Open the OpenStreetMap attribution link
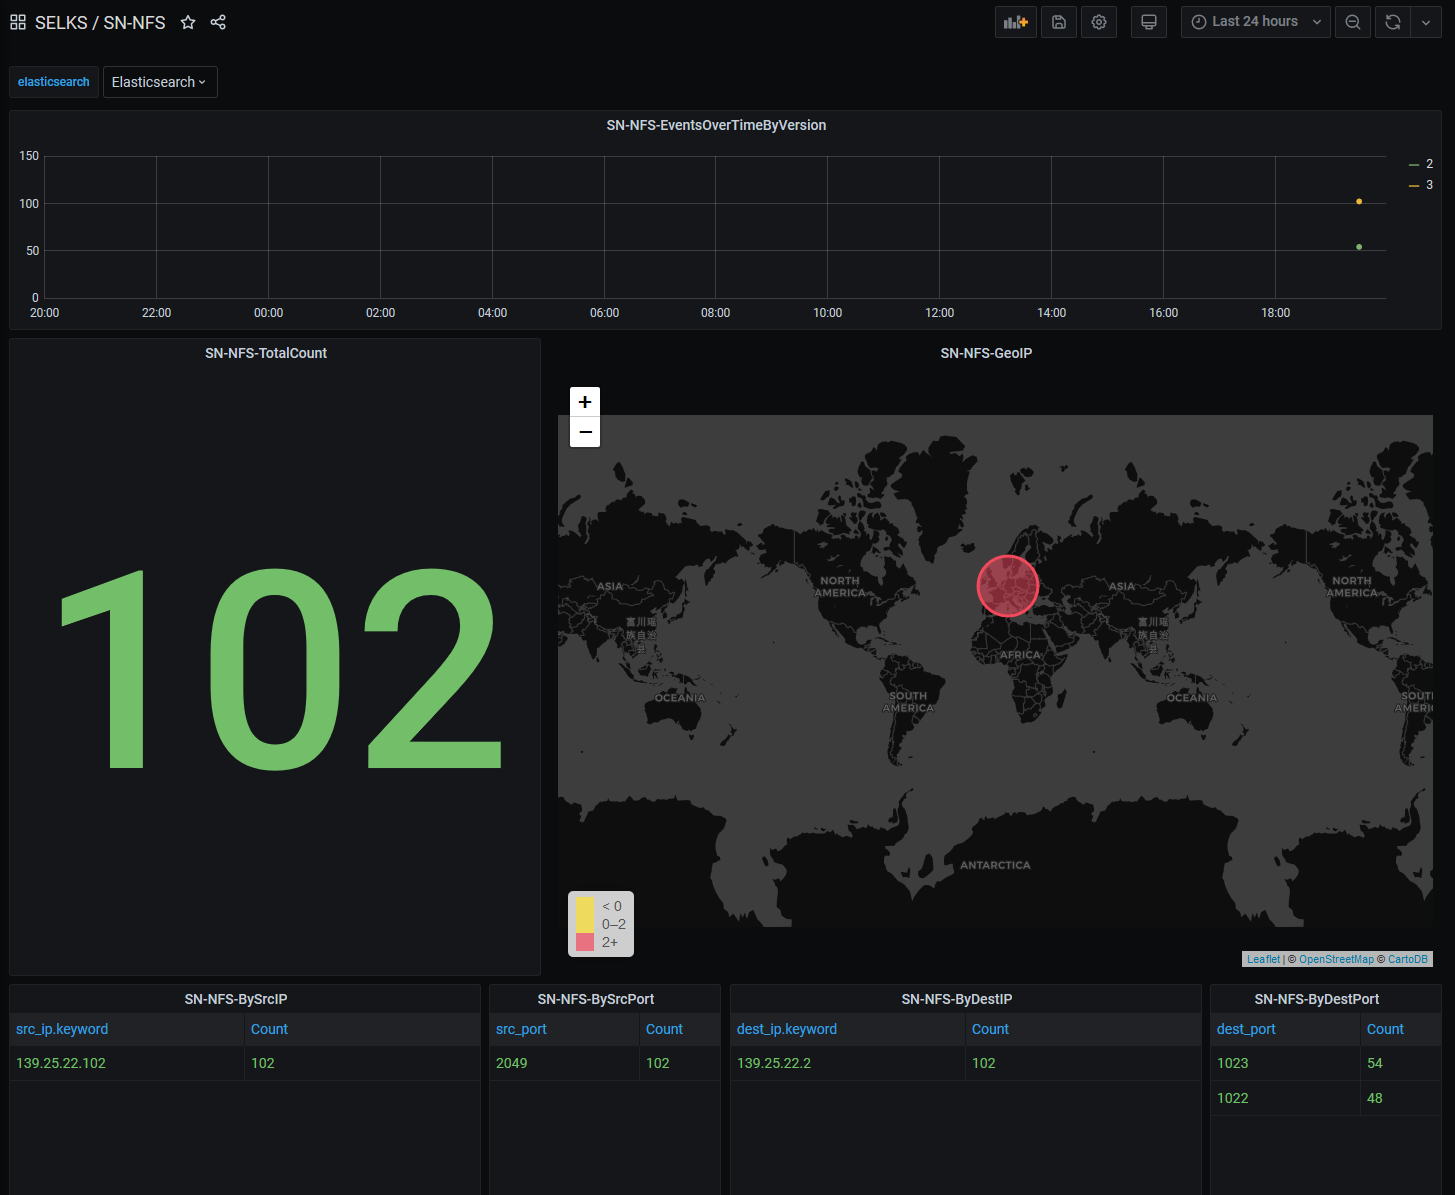This screenshot has width=1455, height=1195. point(1336,959)
